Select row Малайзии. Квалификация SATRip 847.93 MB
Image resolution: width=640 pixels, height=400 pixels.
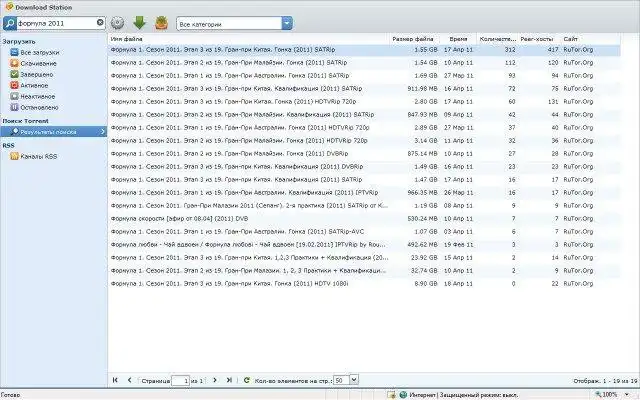pos(364,115)
